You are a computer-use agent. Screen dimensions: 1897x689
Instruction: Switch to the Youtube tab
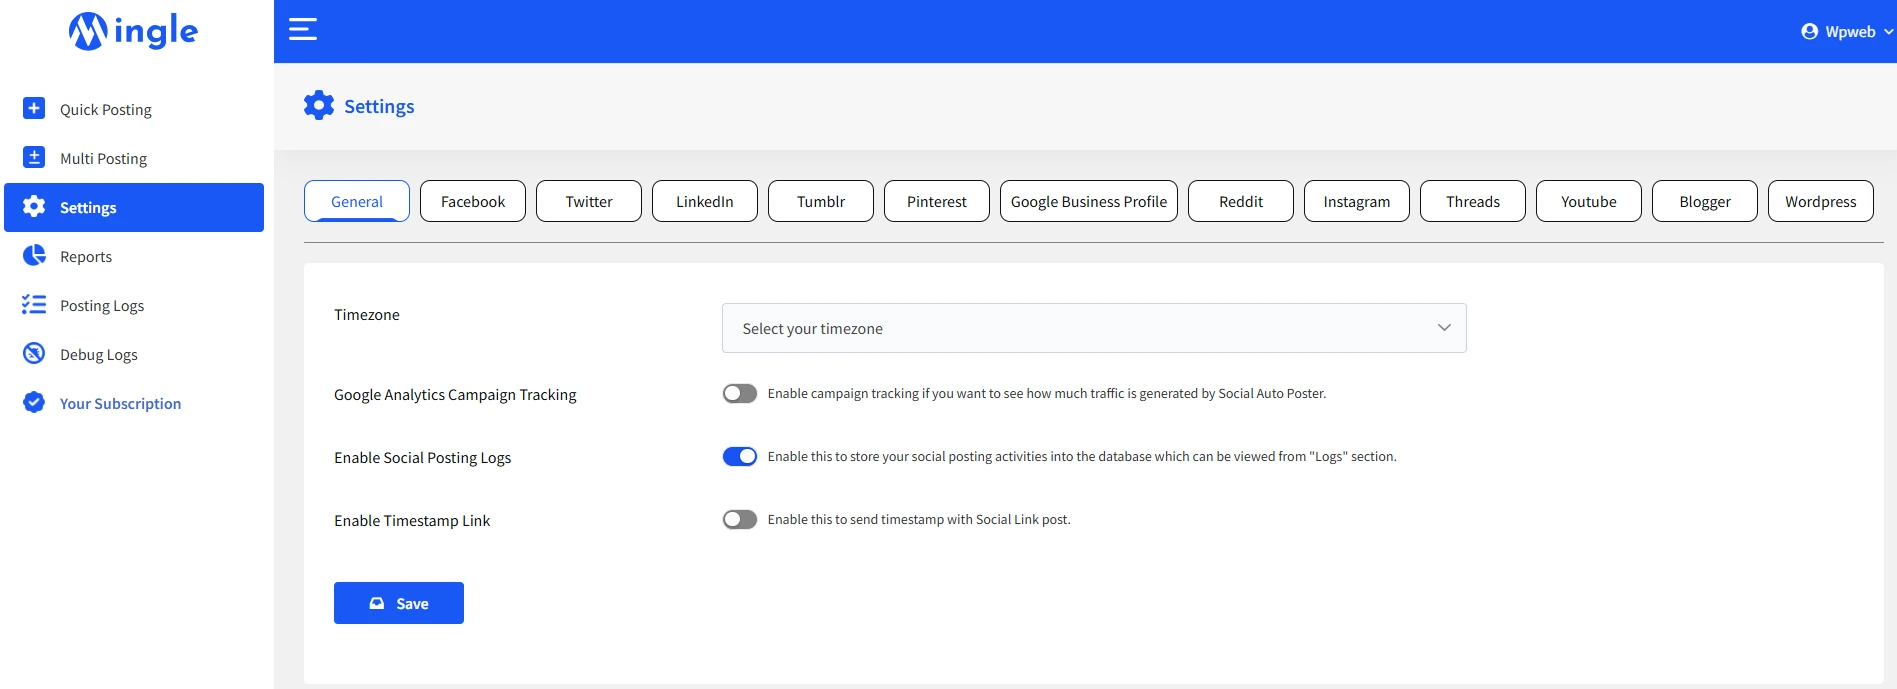[x=1588, y=201]
